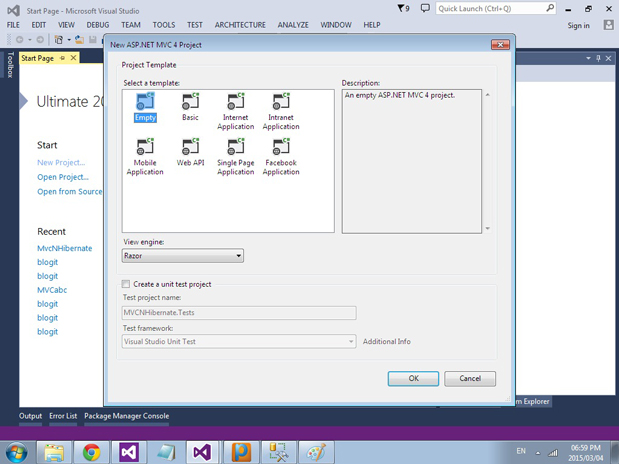Switch to the Error List tab
This screenshot has width=619, height=464.
pos(63,416)
